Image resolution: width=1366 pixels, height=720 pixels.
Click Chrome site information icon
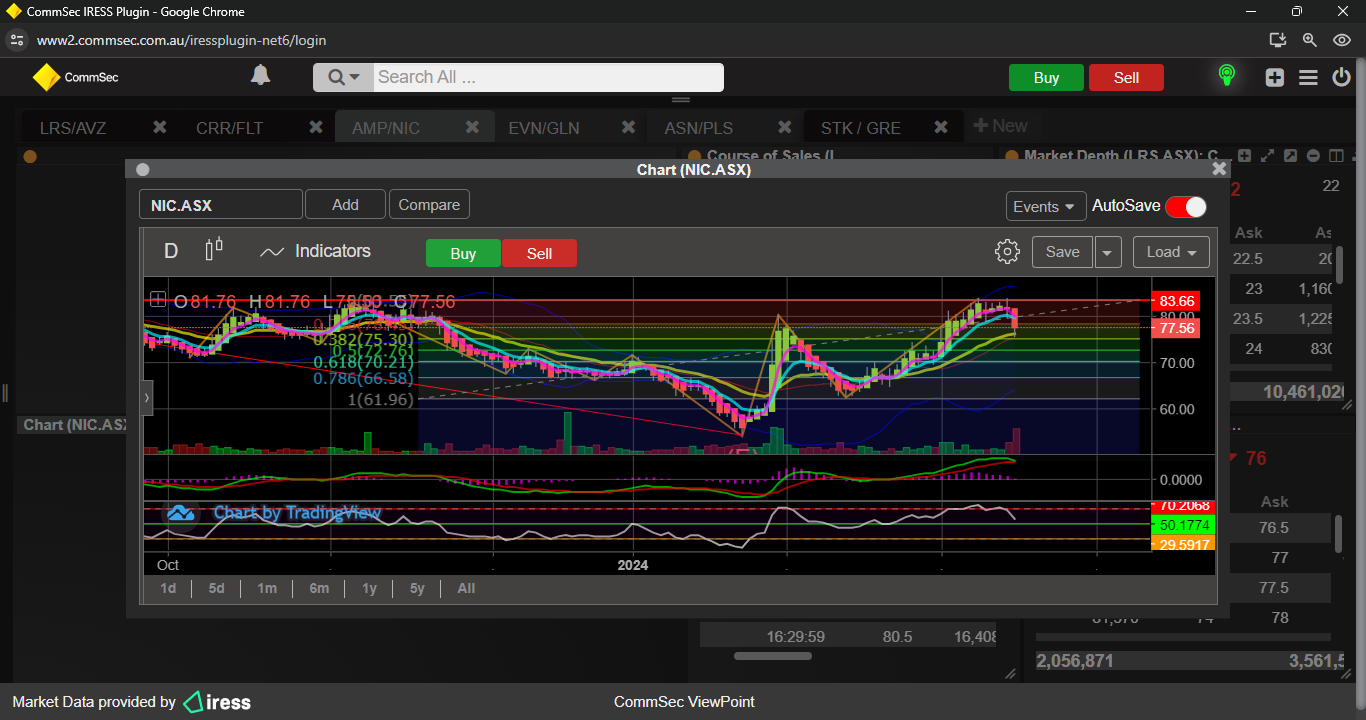click(16, 40)
